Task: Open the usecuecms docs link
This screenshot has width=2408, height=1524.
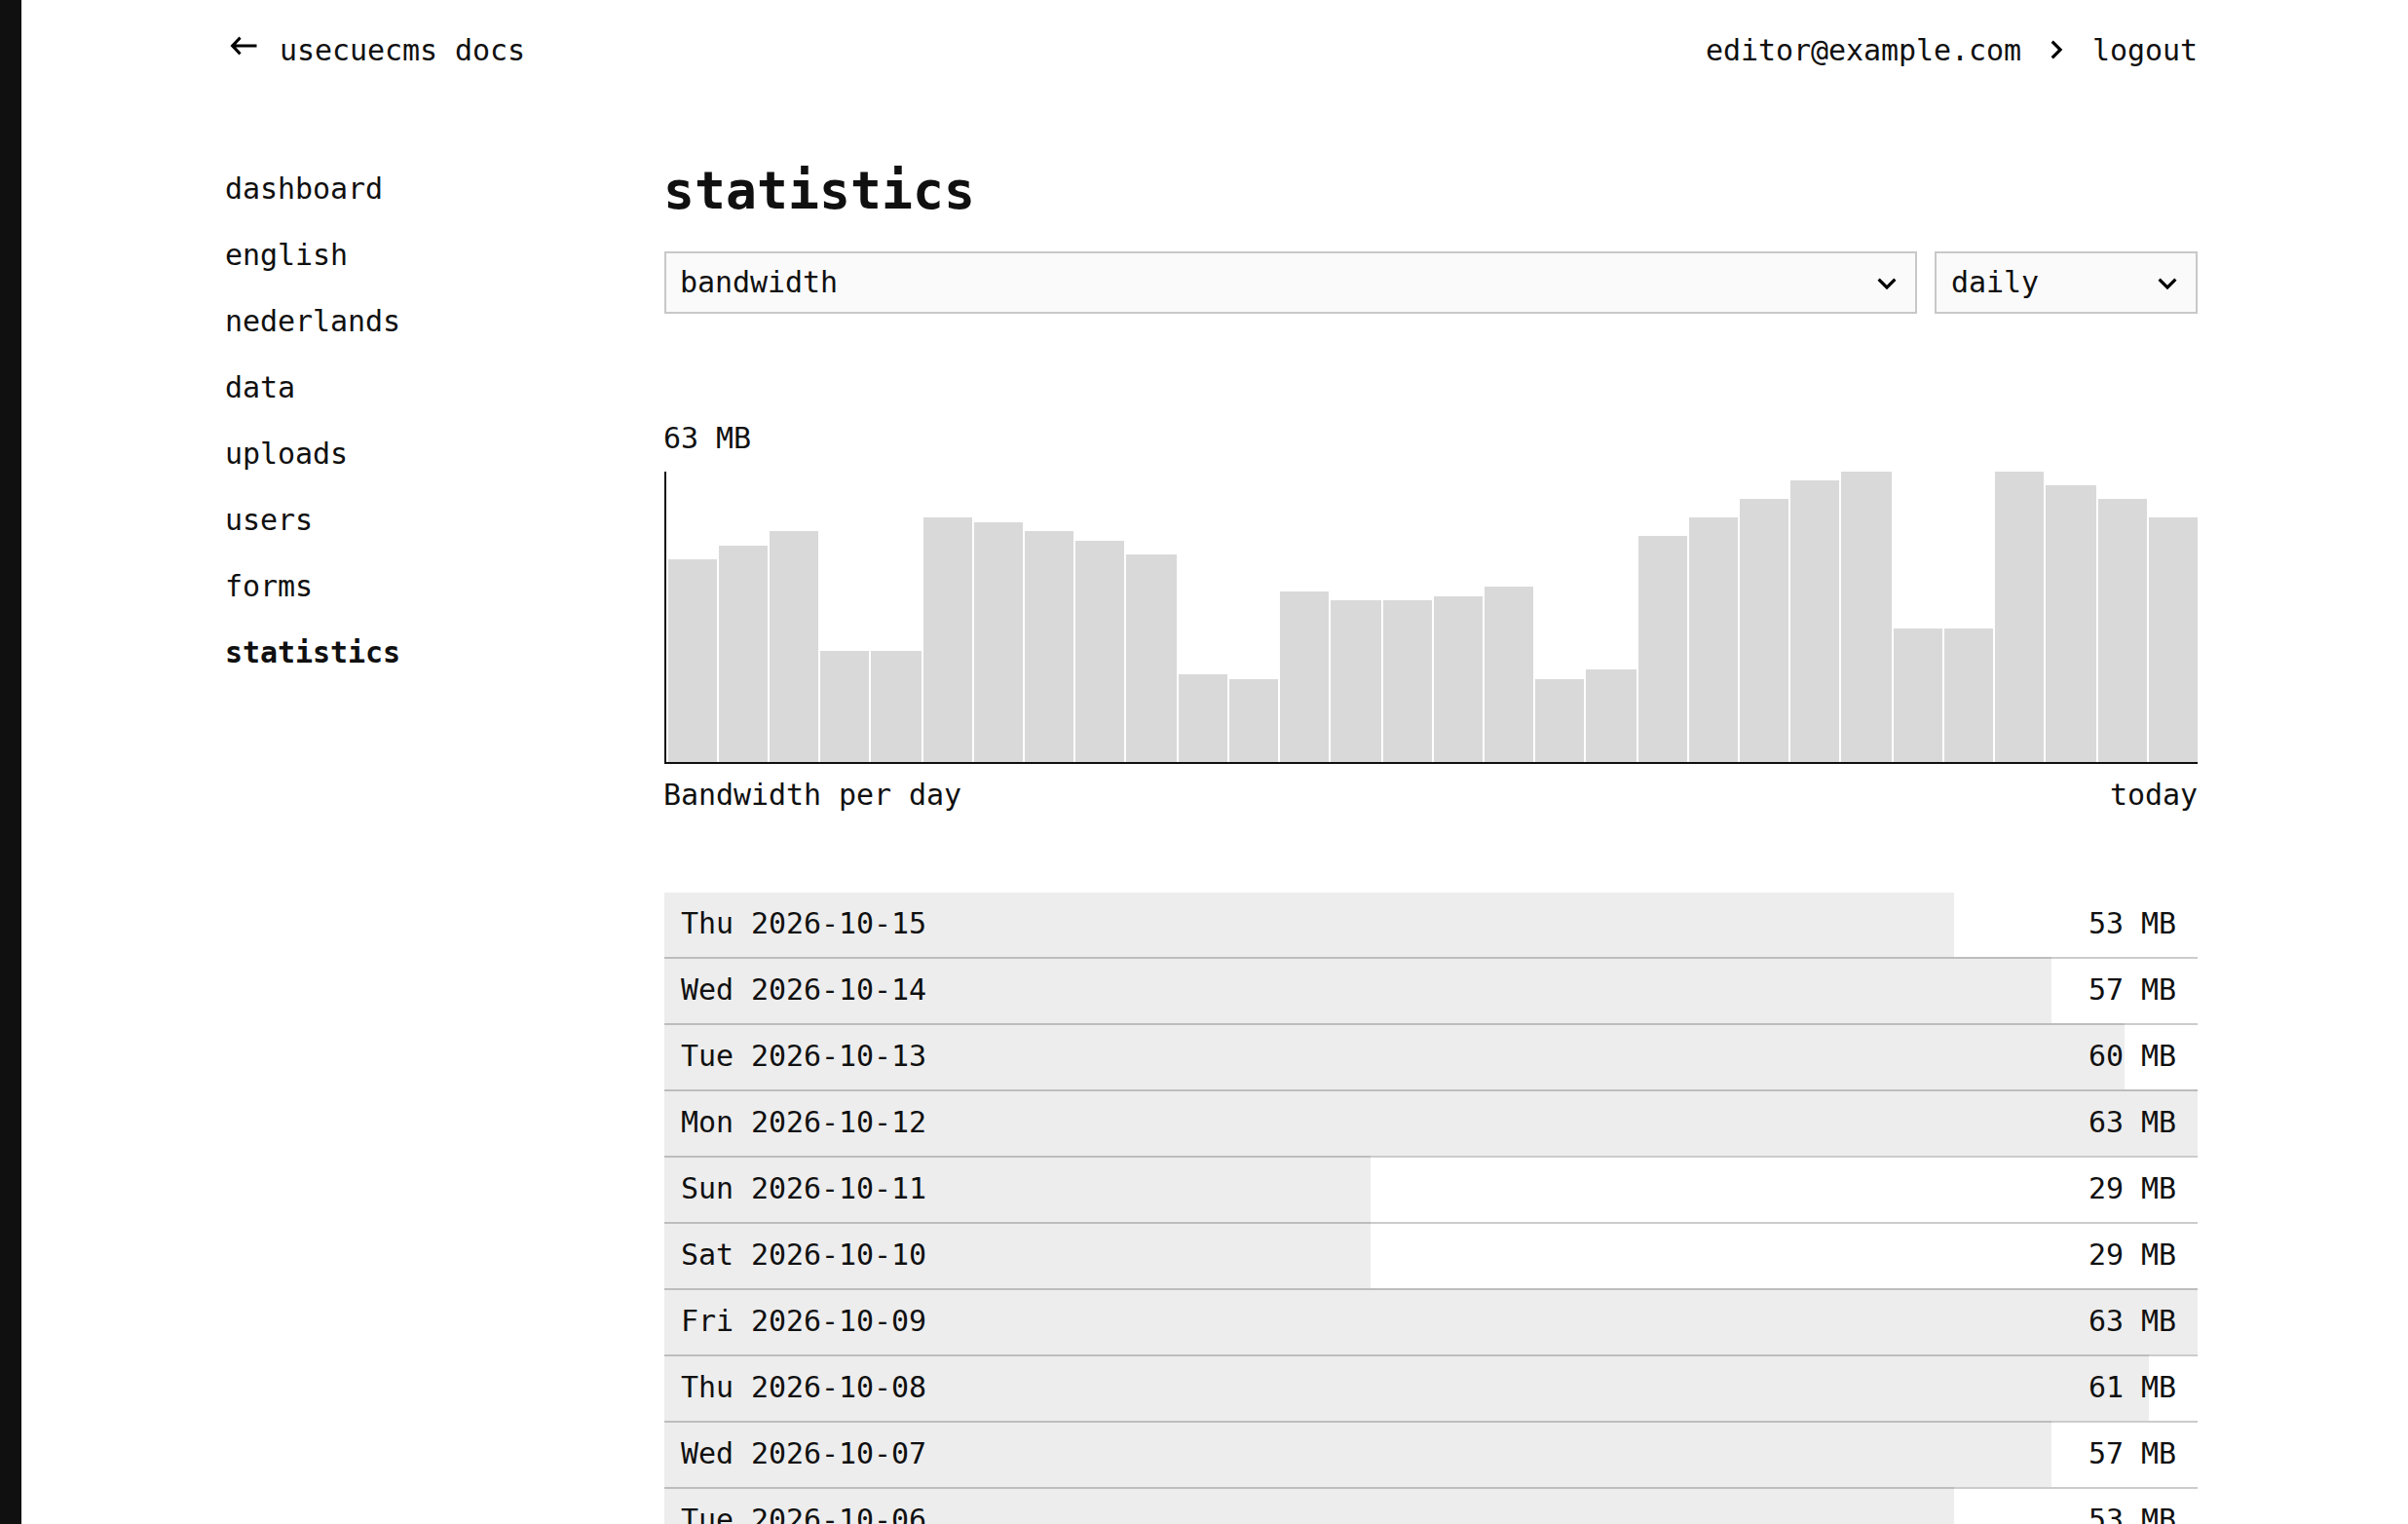Action: click(x=401, y=50)
